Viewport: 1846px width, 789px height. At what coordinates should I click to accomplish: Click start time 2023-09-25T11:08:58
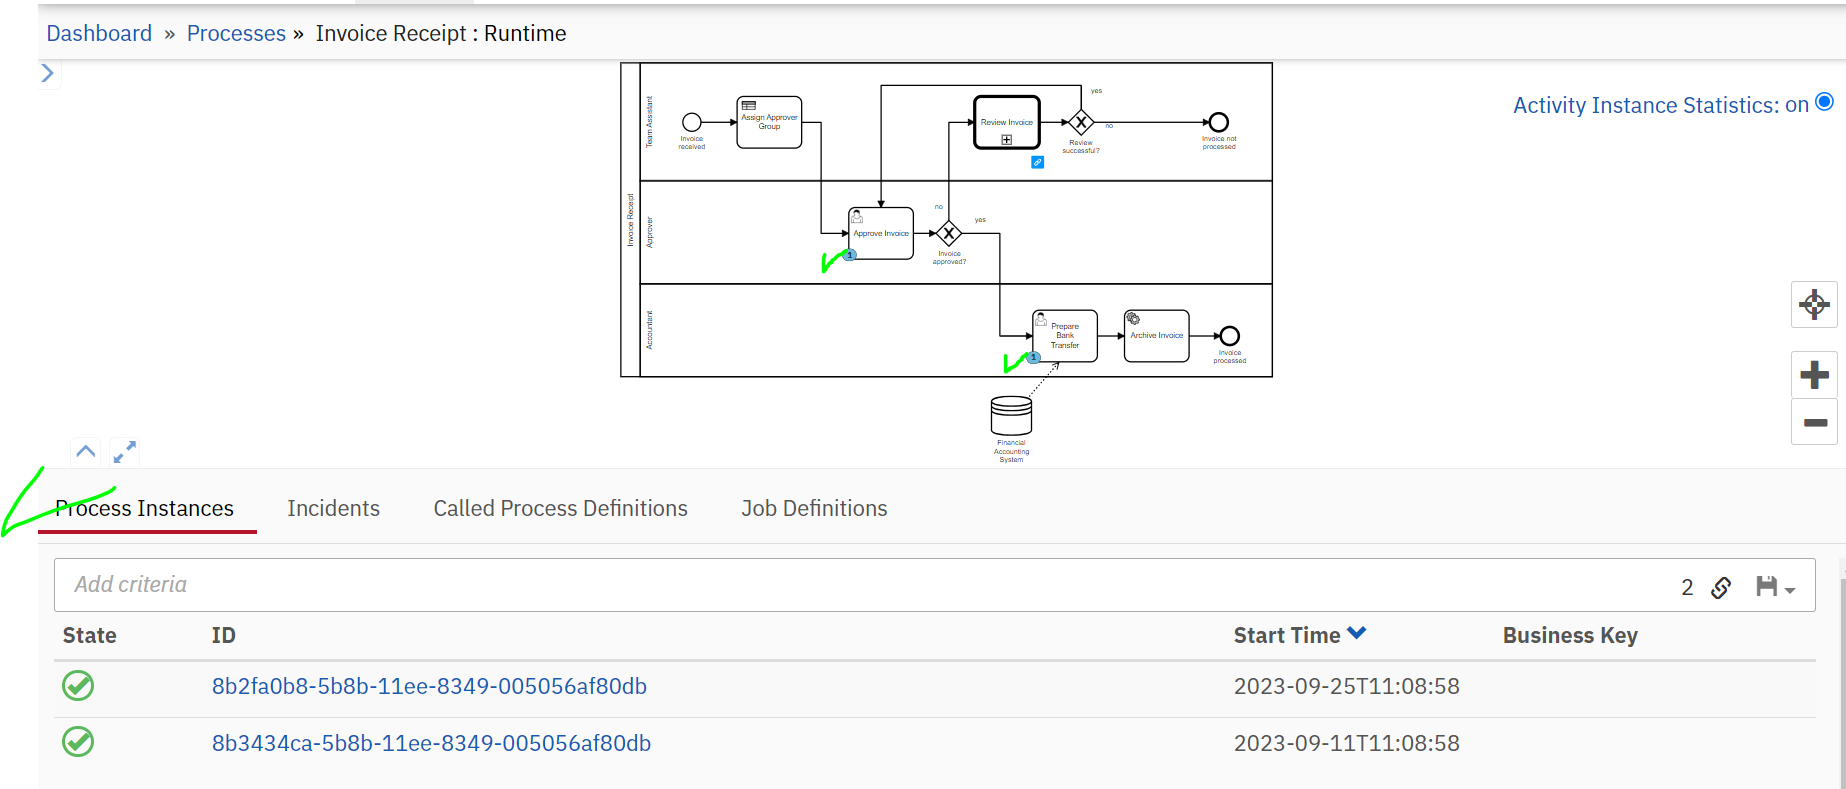pyautogui.click(x=1346, y=686)
